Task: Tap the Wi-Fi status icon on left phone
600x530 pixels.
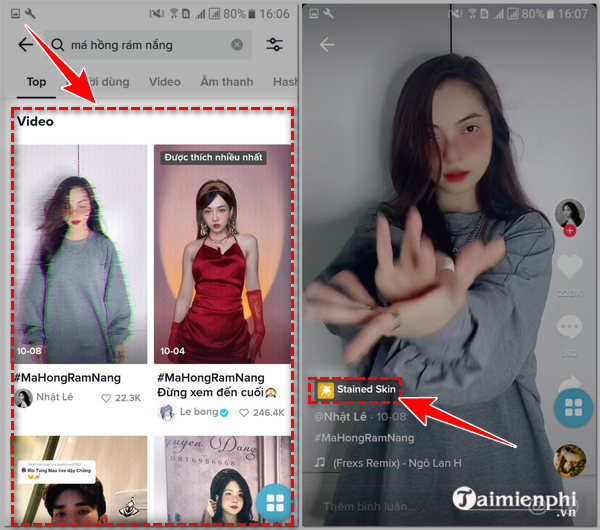Action: pos(174,14)
